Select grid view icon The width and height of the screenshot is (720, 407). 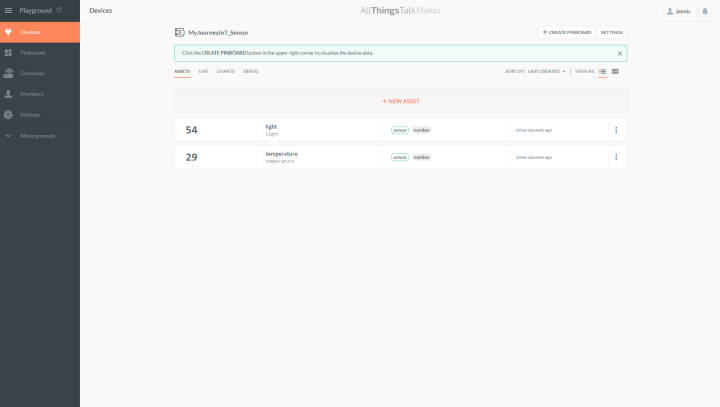click(x=615, y=71)
